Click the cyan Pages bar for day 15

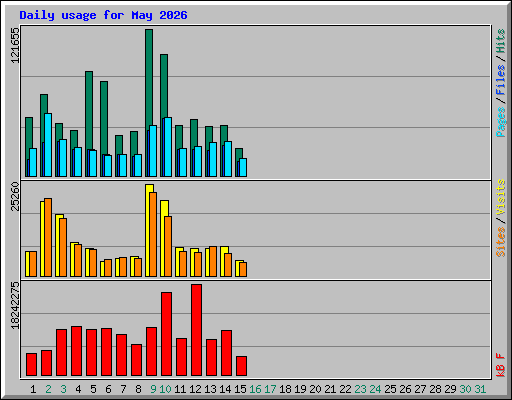243,168
